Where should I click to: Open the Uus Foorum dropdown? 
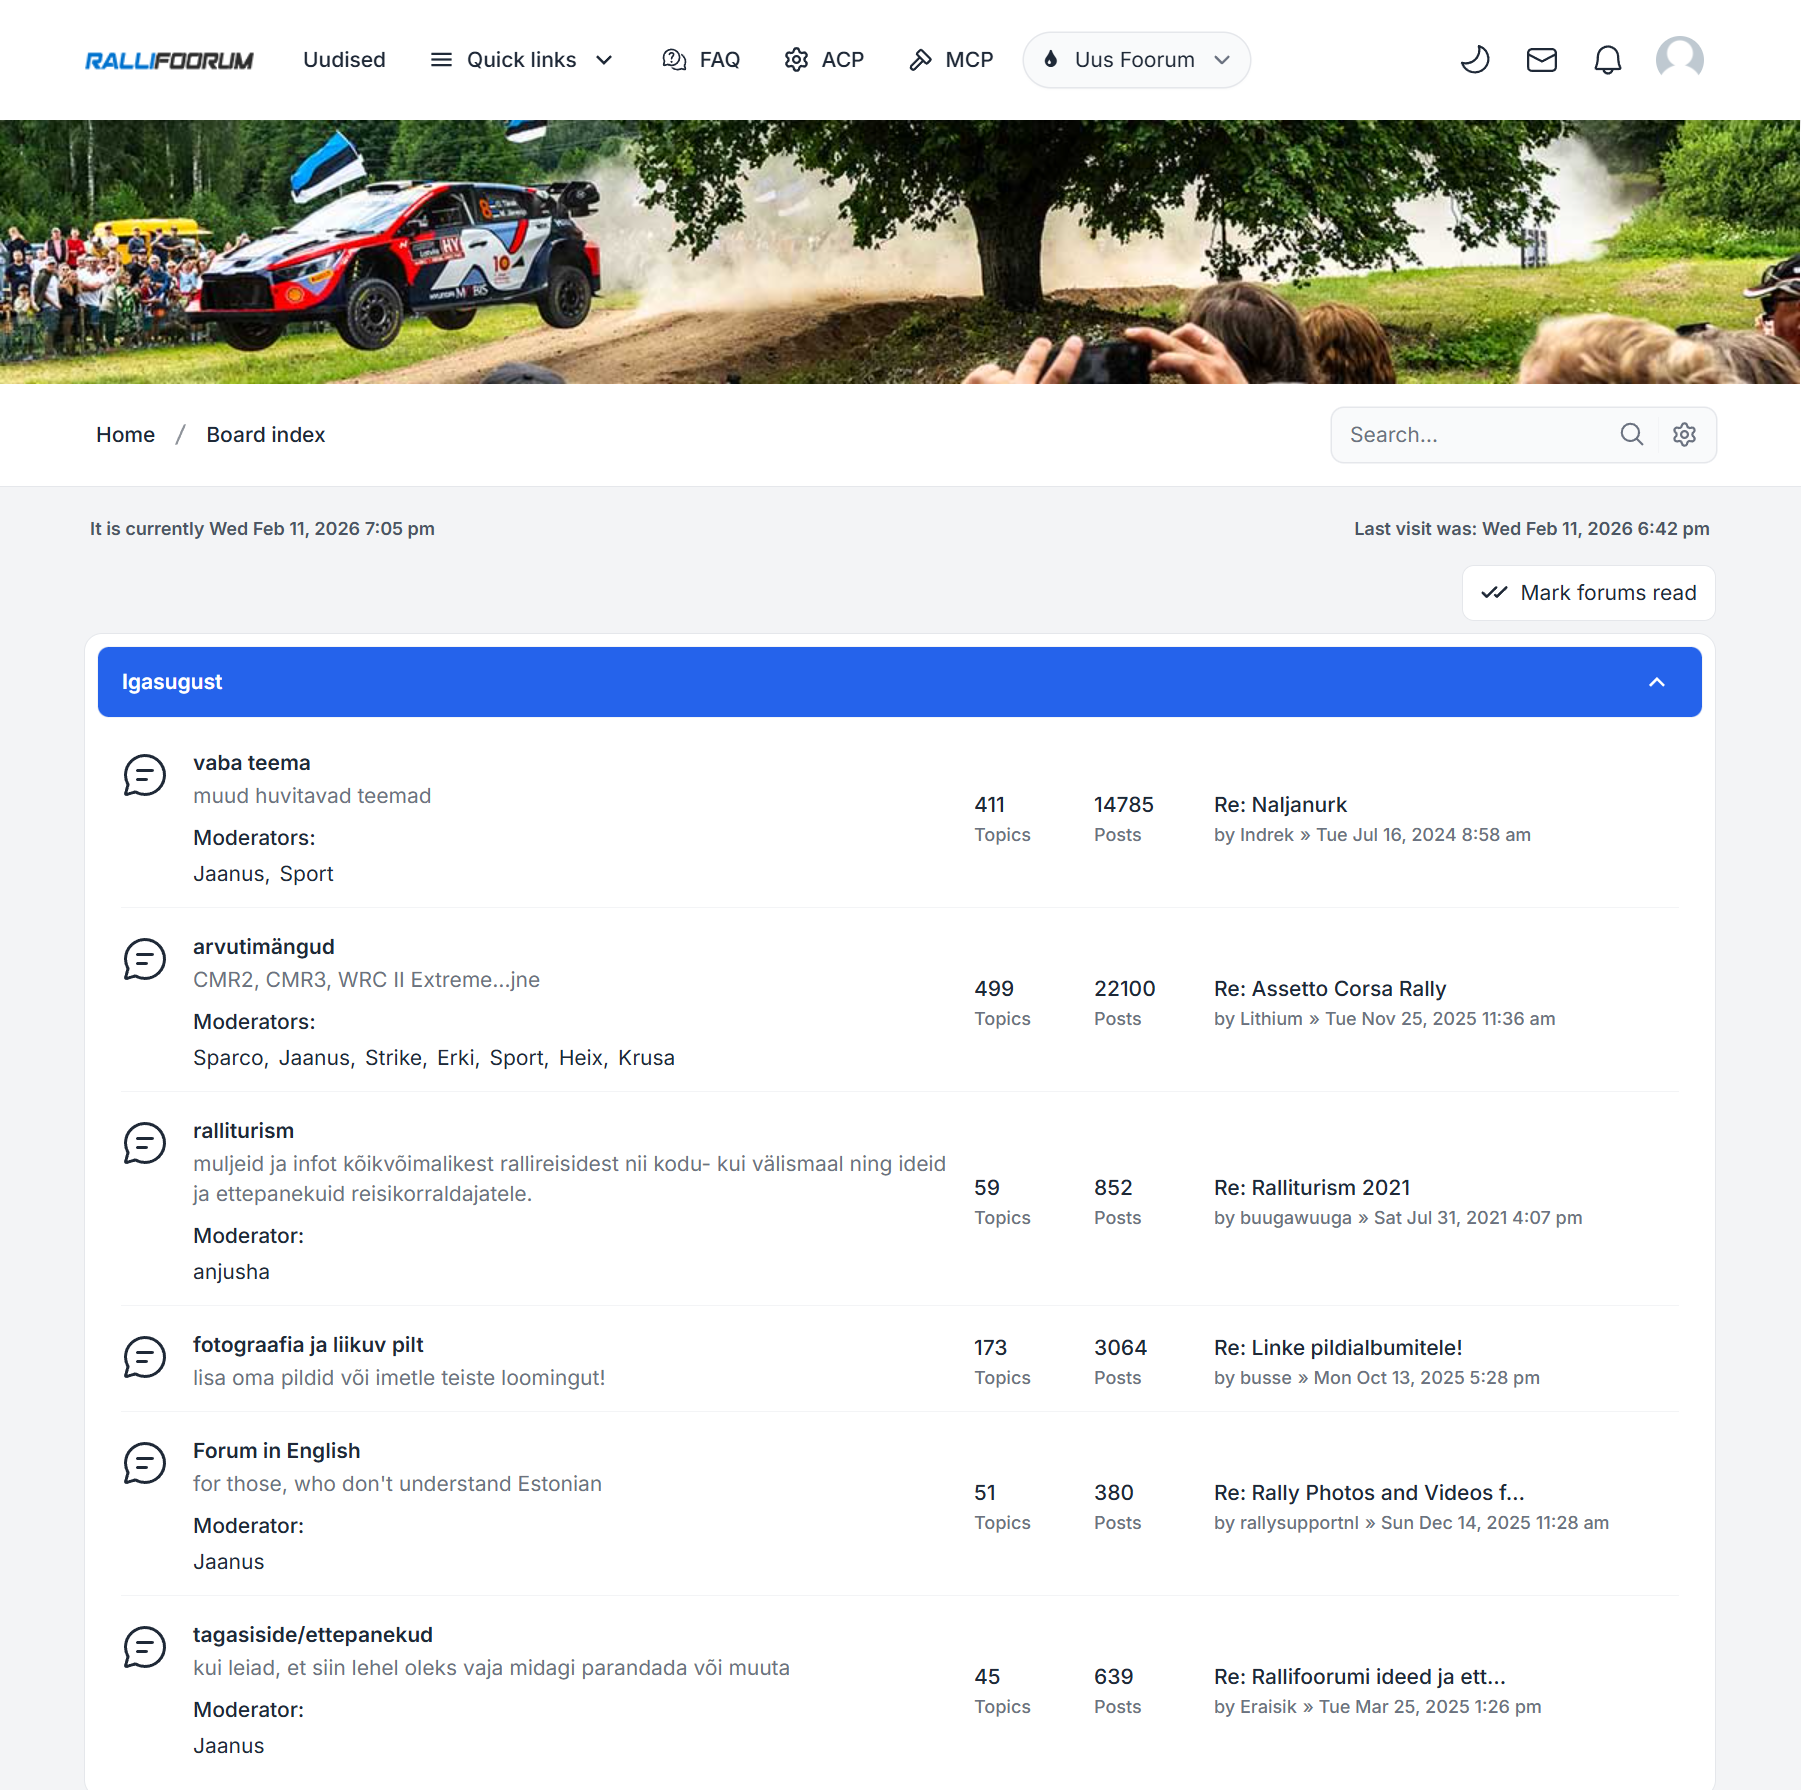(1136, 60)
